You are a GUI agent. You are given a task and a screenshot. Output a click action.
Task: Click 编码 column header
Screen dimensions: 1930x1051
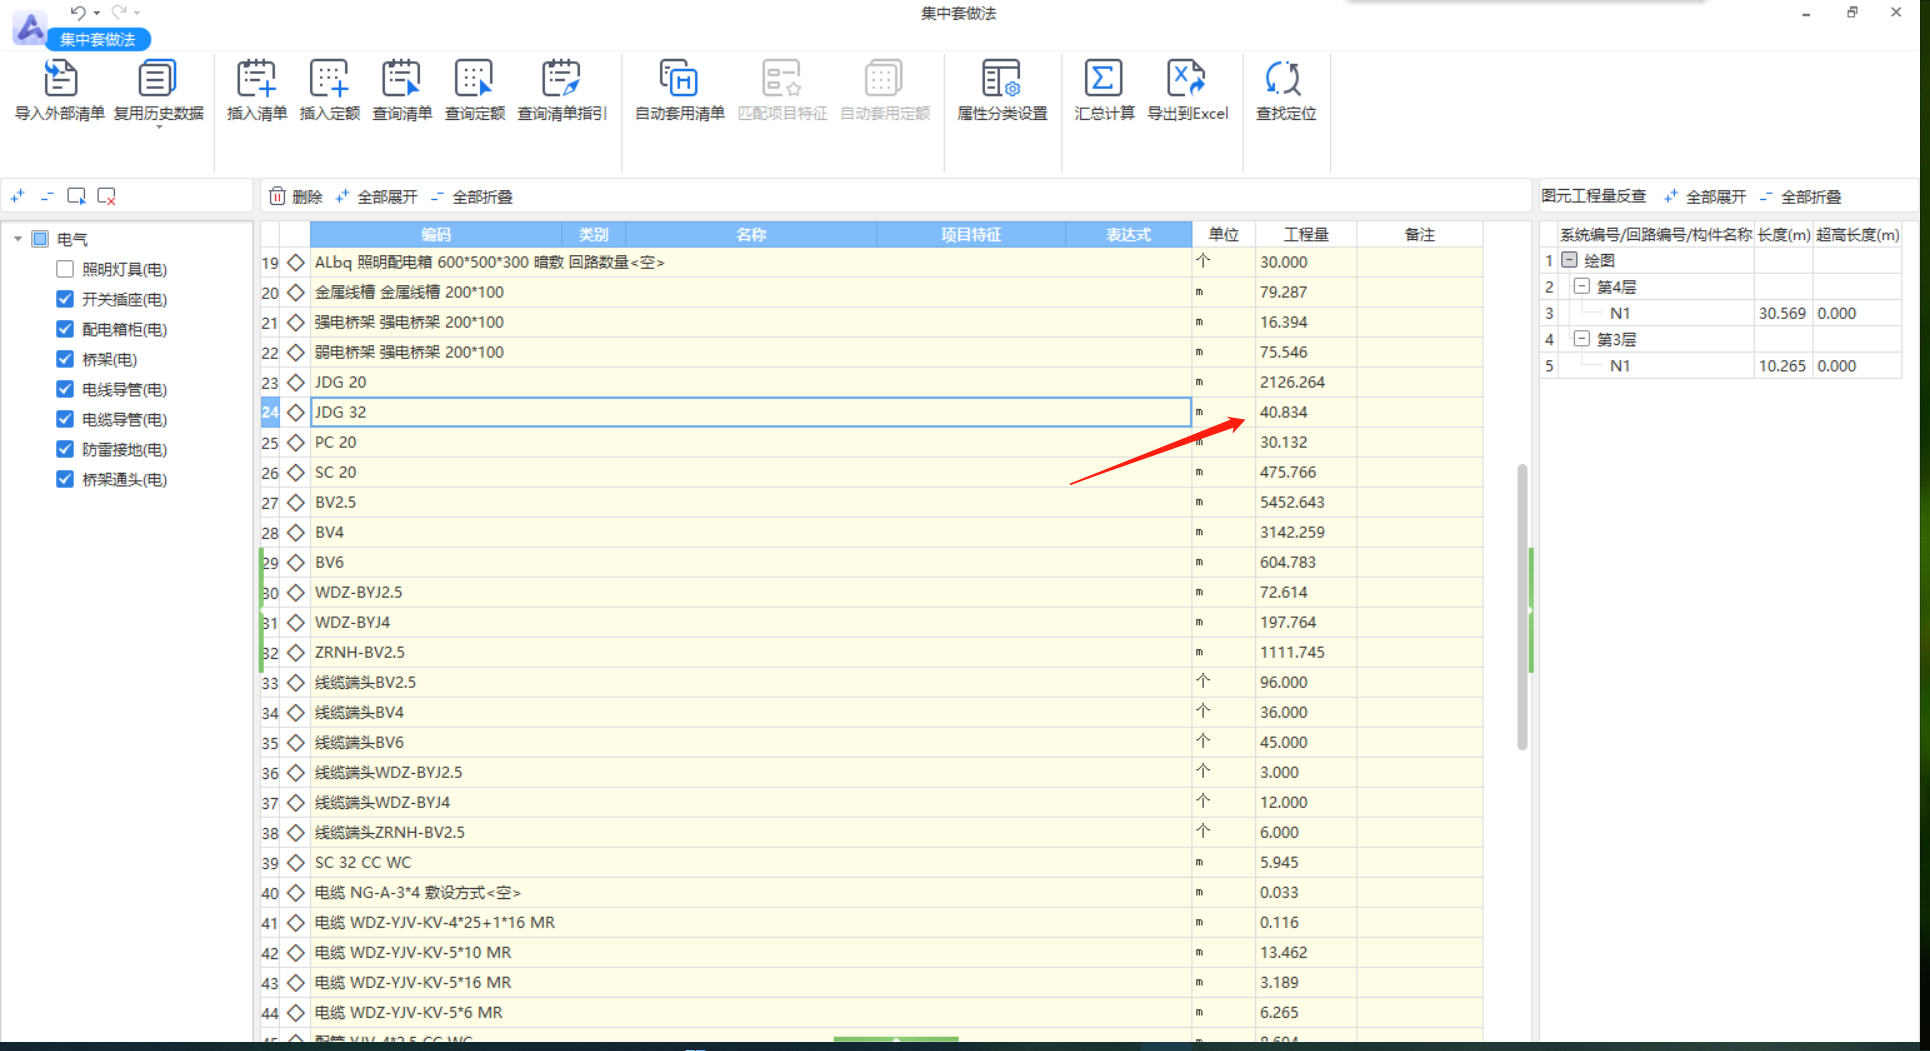(x=436, y=234)
